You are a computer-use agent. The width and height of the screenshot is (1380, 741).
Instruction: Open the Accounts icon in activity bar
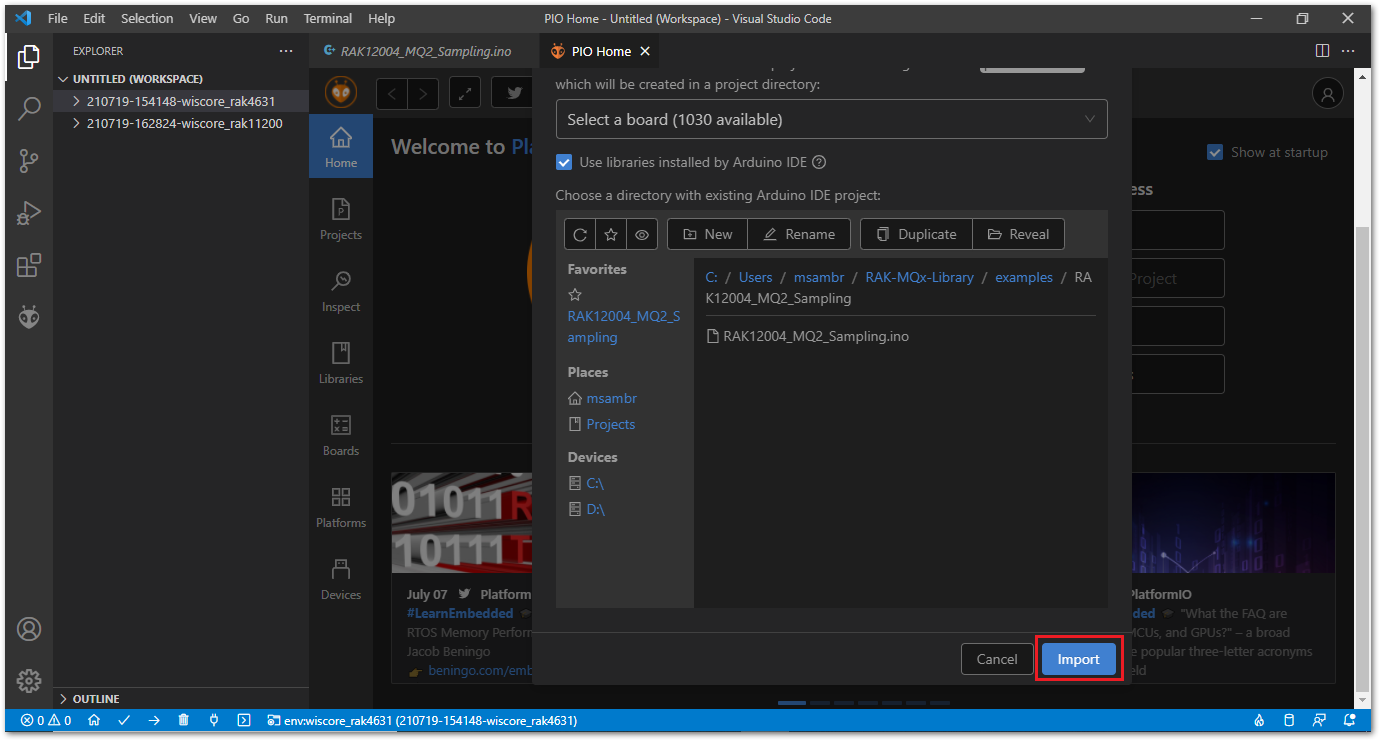(29, 629)
